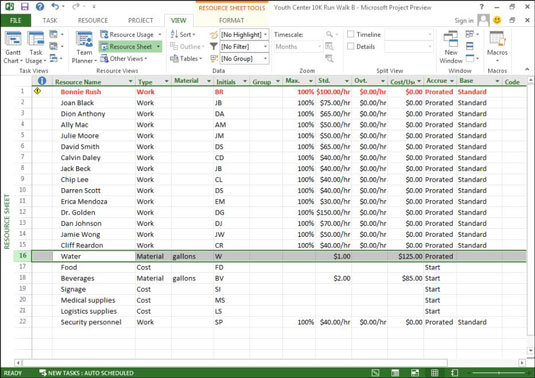Click the $125.00 cost cell for Water
The image size is (535, 378).
(x=406, y=256)
